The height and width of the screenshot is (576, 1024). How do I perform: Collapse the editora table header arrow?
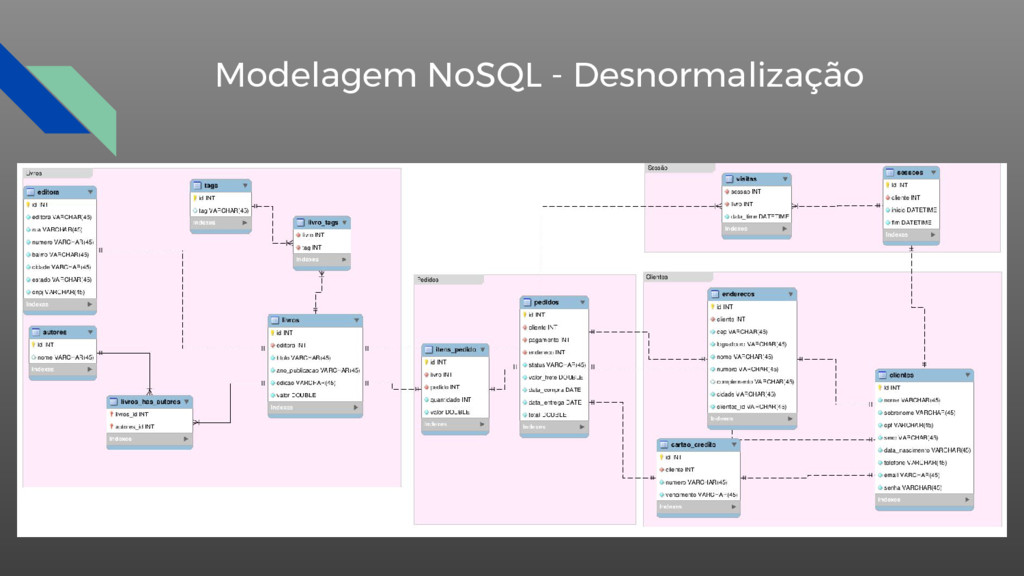pyautogui.click(x=90, y=192)
